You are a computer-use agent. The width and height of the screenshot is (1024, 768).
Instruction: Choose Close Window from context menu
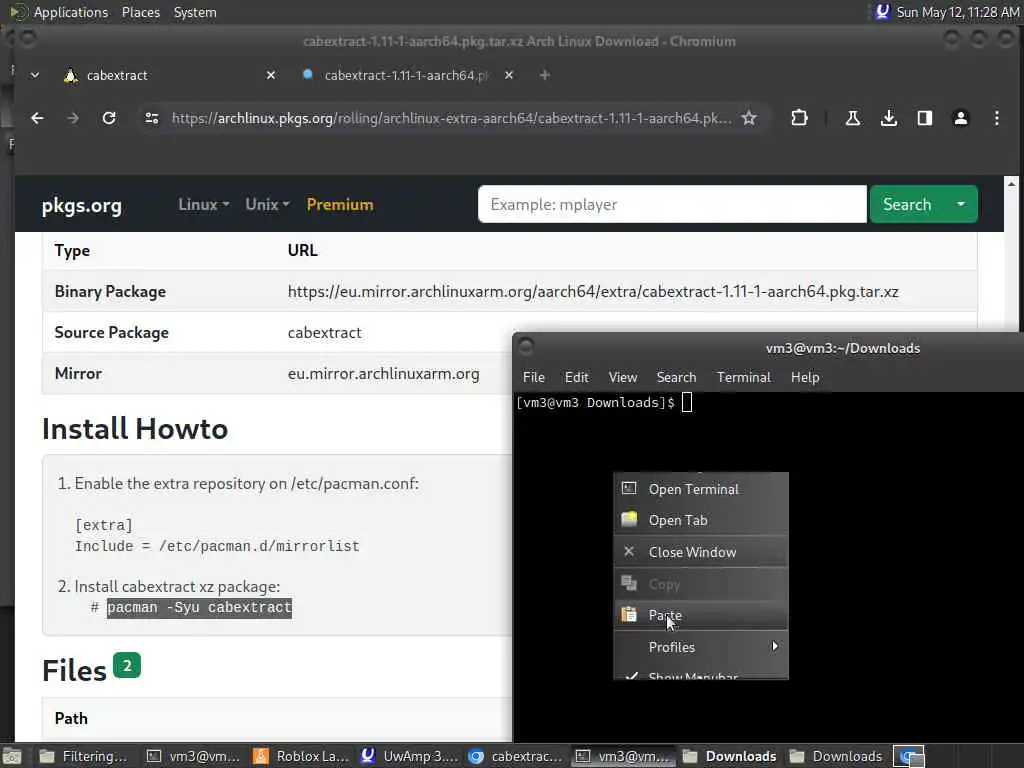click(x=701, y=552)
